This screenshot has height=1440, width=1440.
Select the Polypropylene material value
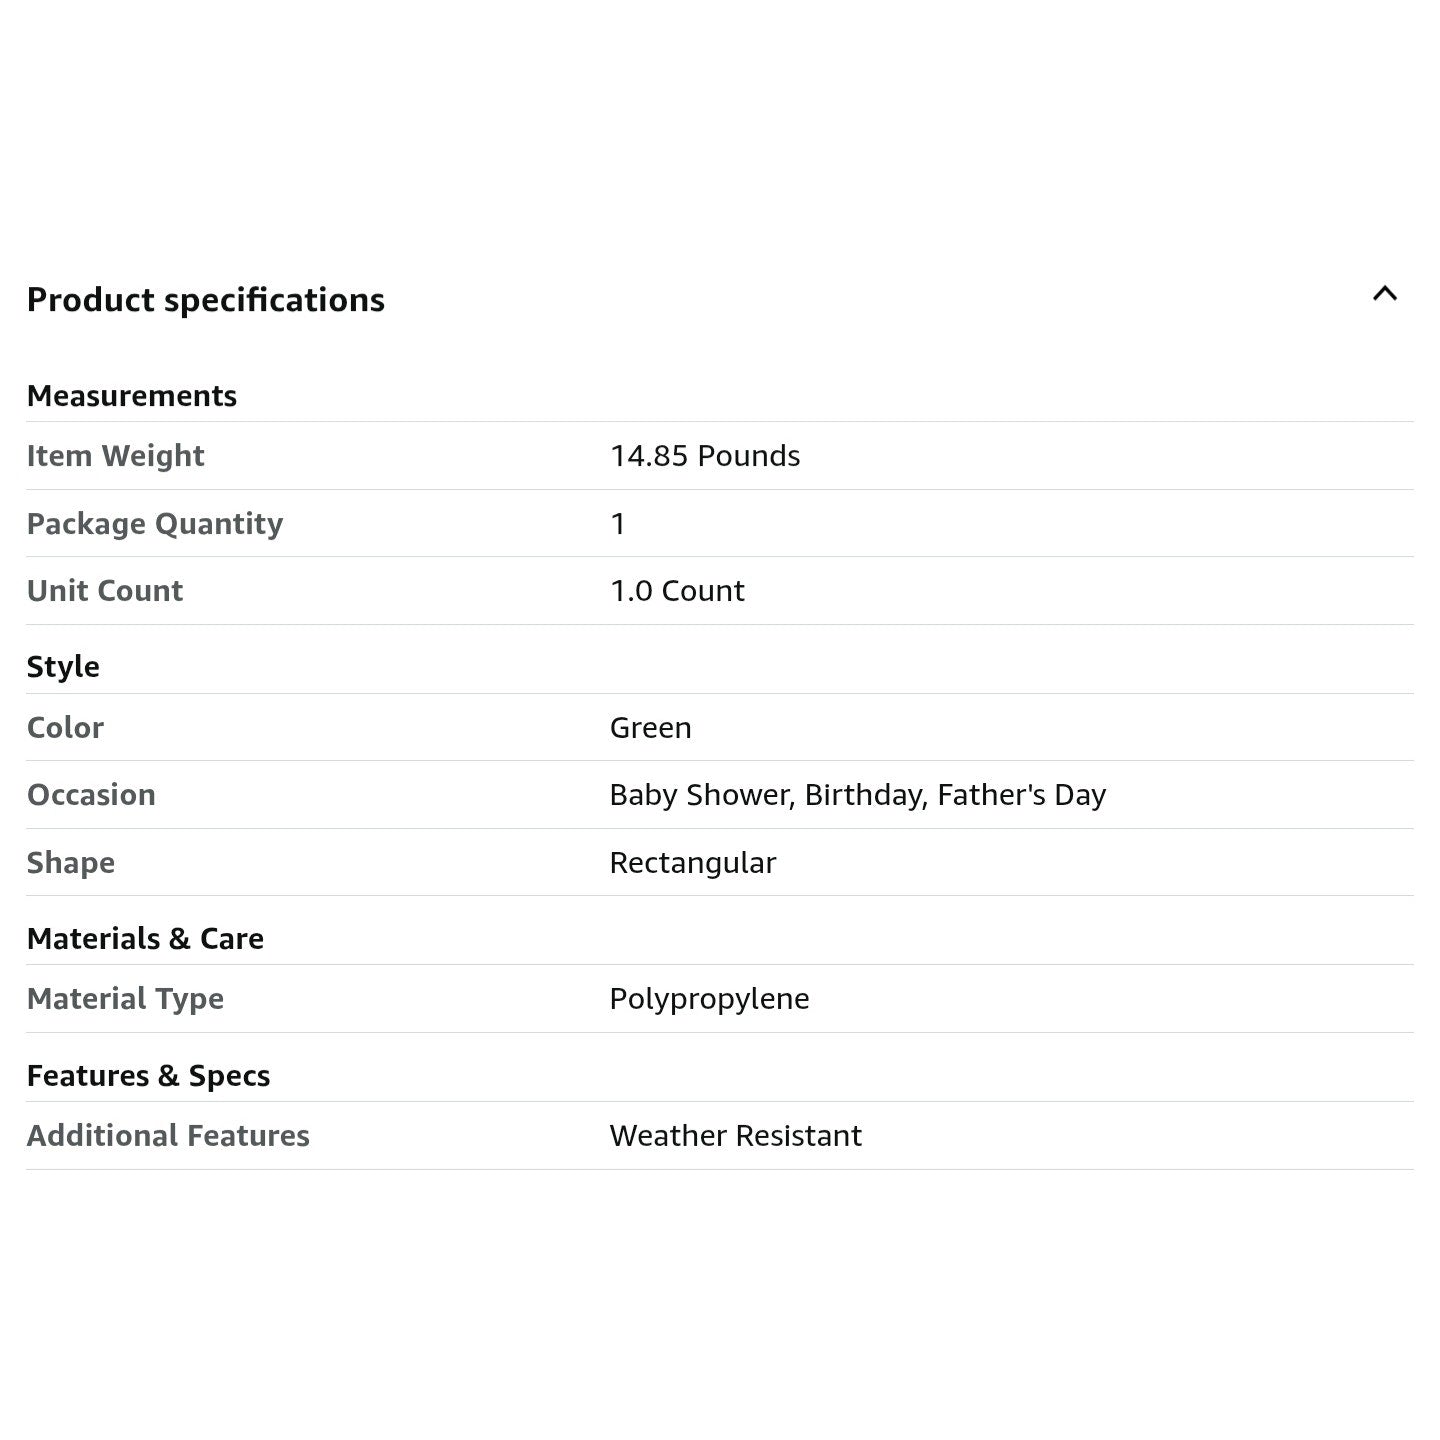click(709, 999)
